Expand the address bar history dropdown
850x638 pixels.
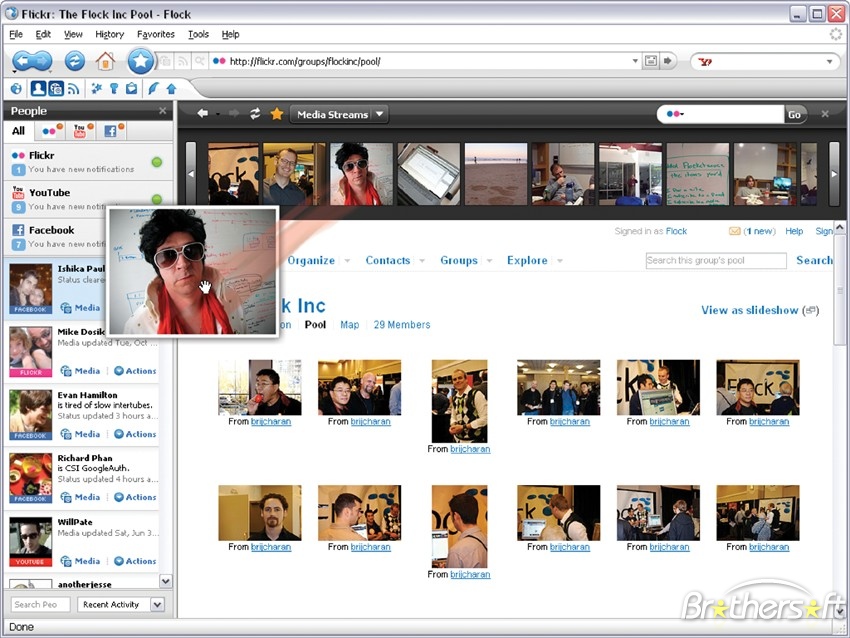tap(636, 60)
